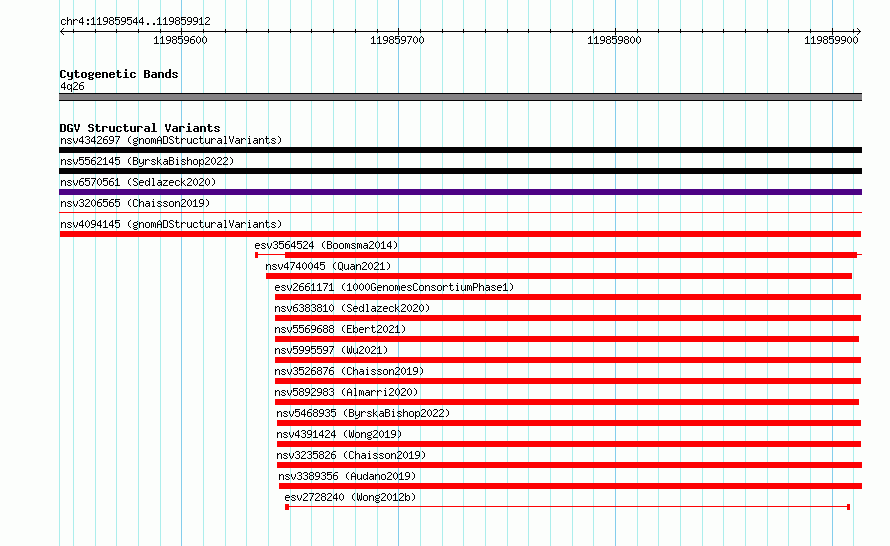The height and width of the screenshot is (546, 890).
Task: Open variant nsv6383810 (Sedlazeck2020)
Action: click(x=352, y=308)
